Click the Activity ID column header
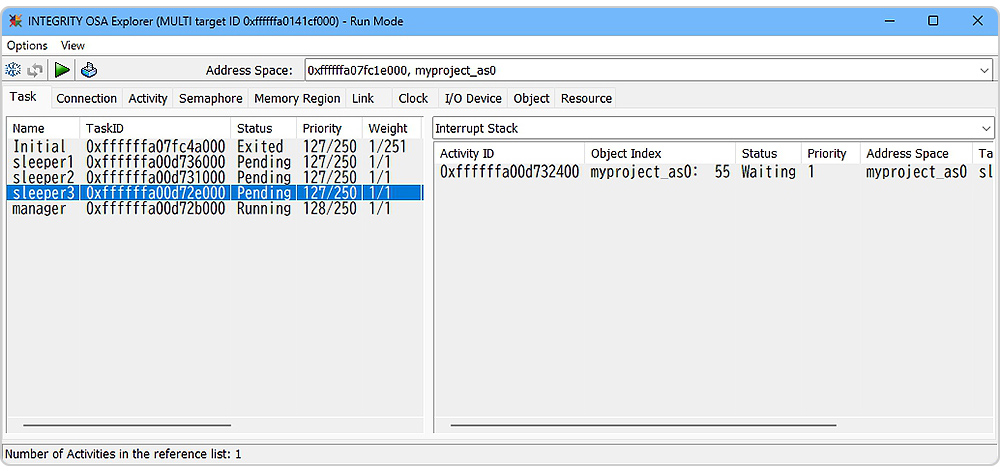Screen dimensions: 1000x471 [x=510, y=154]
